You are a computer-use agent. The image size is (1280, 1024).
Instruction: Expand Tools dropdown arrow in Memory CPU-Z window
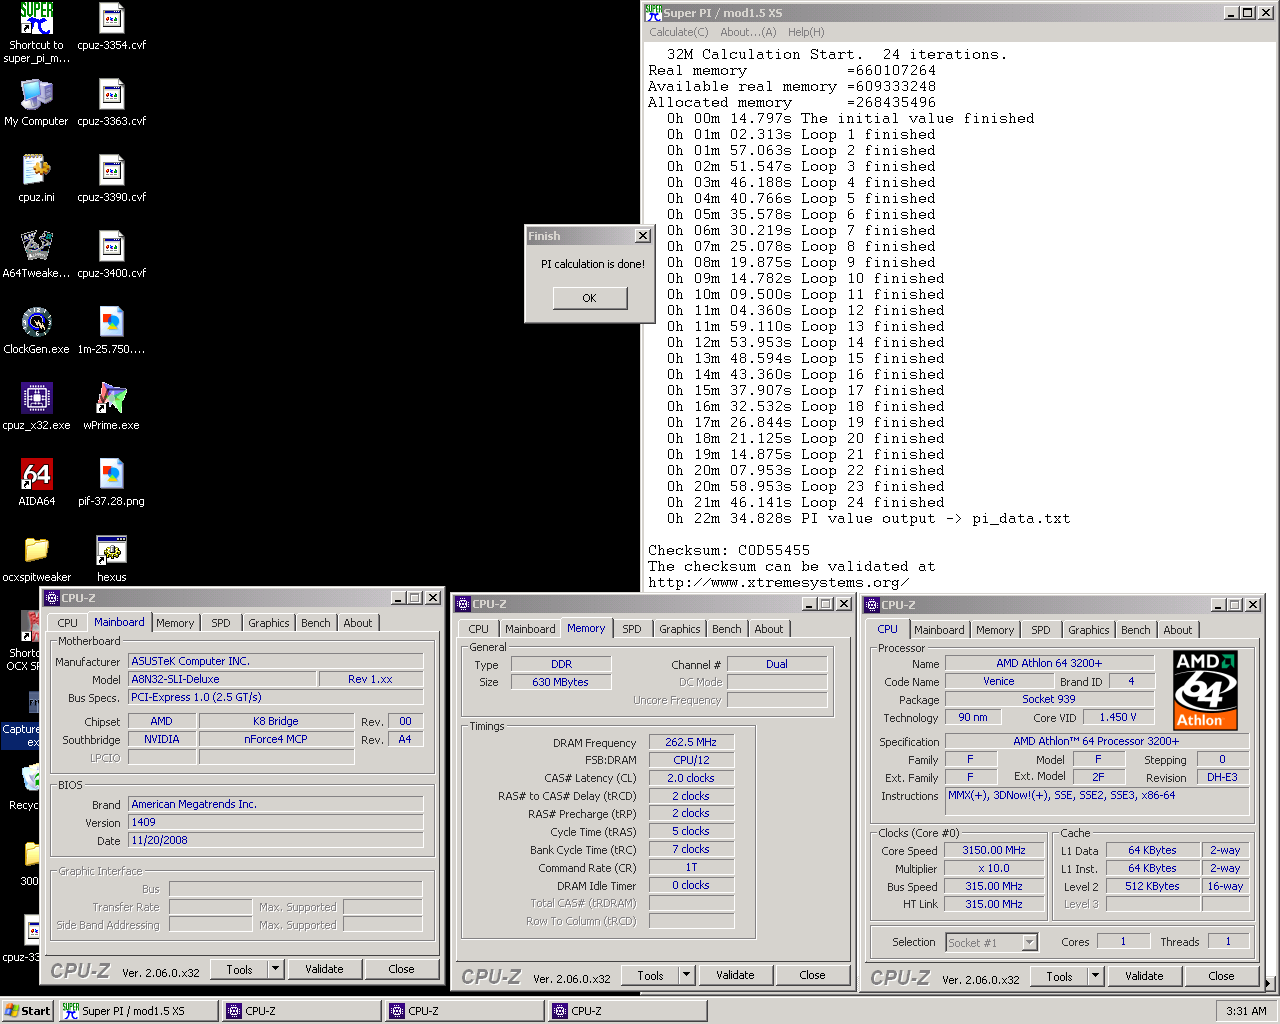coord(687,975)
